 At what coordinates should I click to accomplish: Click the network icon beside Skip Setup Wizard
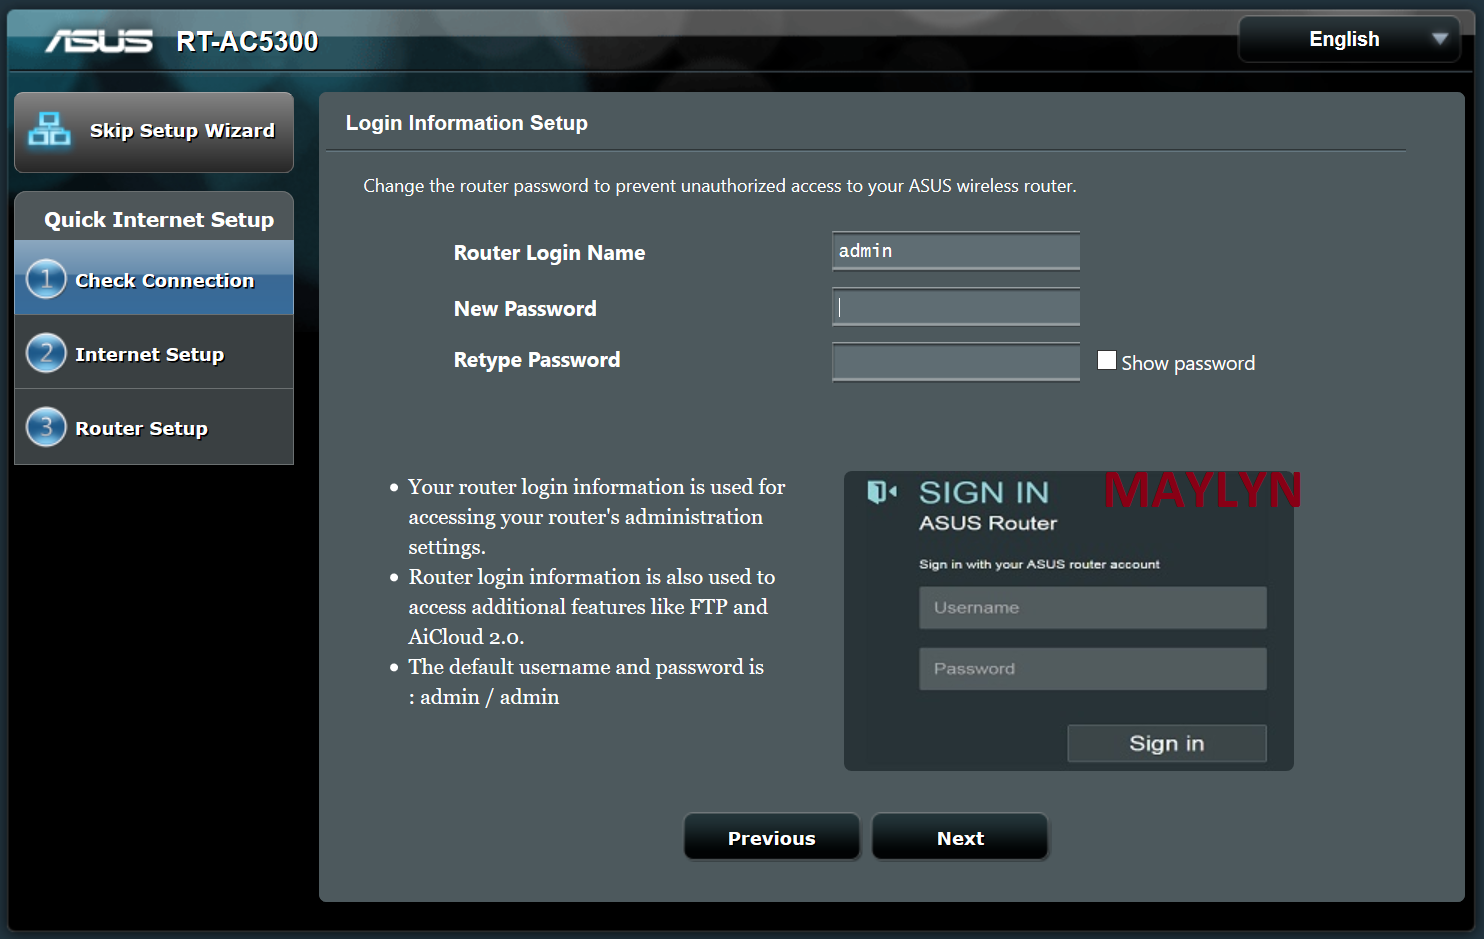pos(49,130)
